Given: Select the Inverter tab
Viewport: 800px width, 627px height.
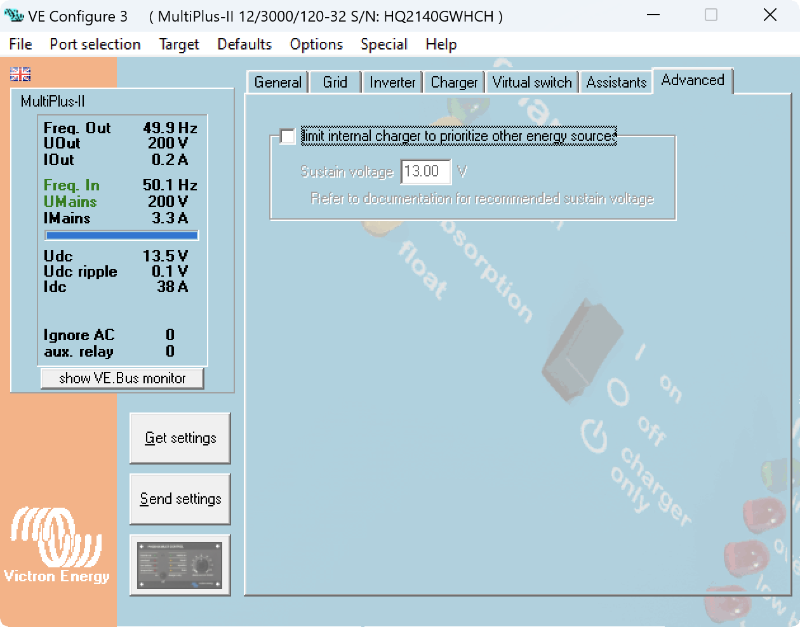Looking at the screenshot, I should 392,83.
